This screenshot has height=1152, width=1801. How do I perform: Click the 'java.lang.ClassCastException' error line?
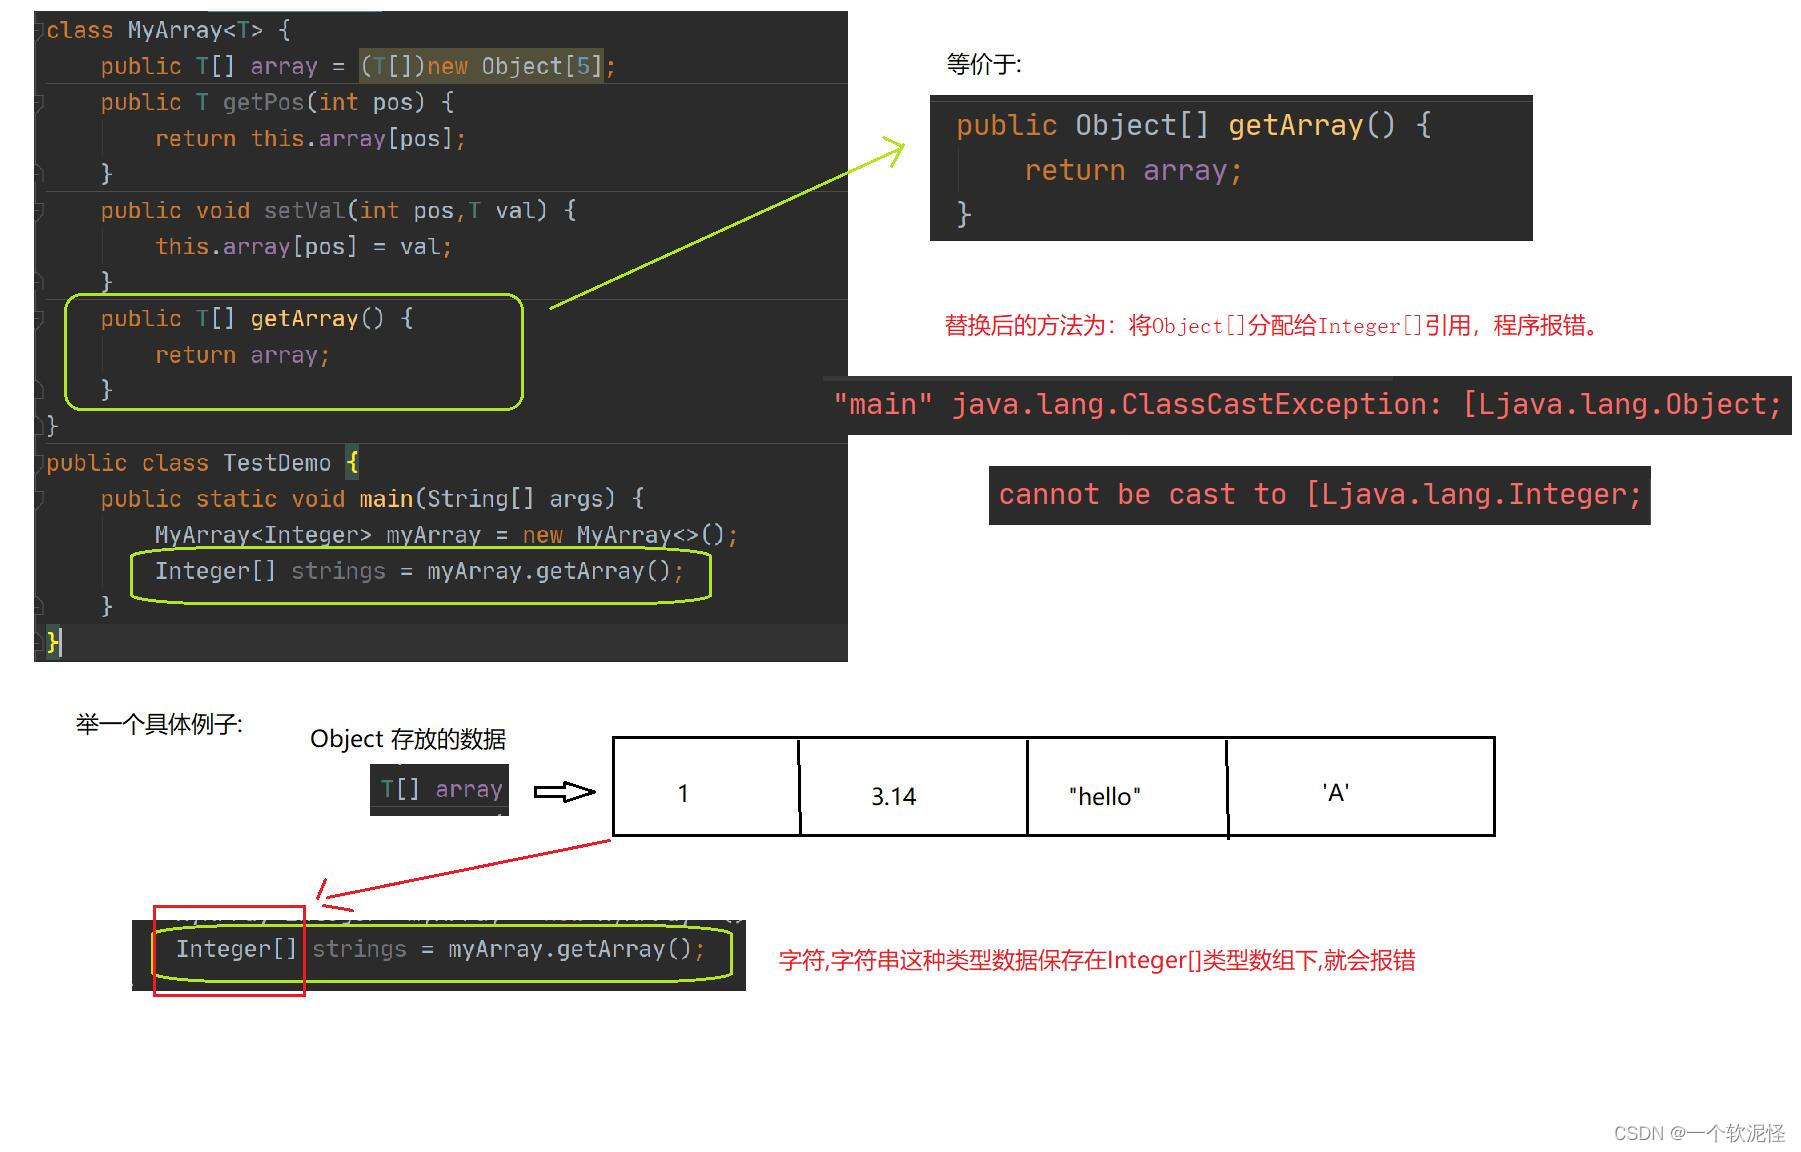[x=1308, y=404]
